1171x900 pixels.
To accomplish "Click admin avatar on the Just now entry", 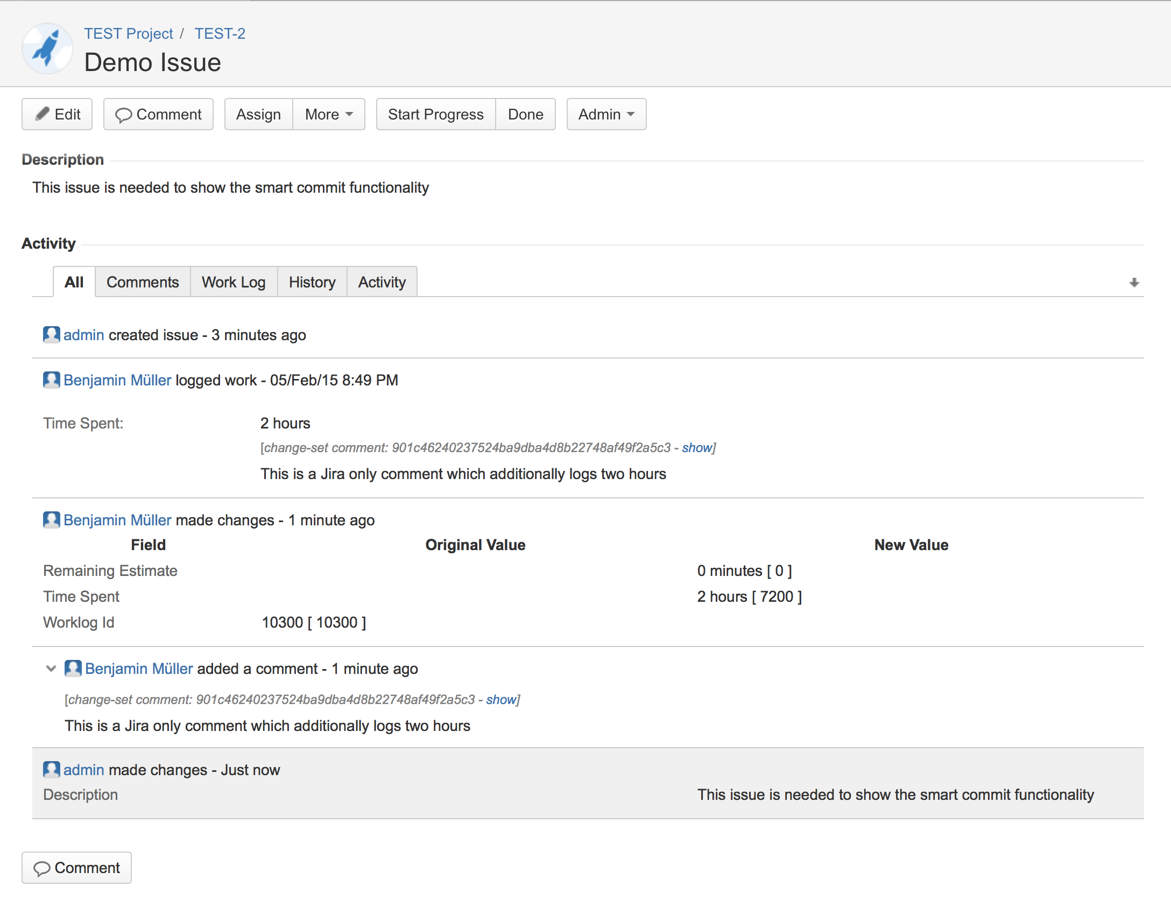I will tap(51, 770).
